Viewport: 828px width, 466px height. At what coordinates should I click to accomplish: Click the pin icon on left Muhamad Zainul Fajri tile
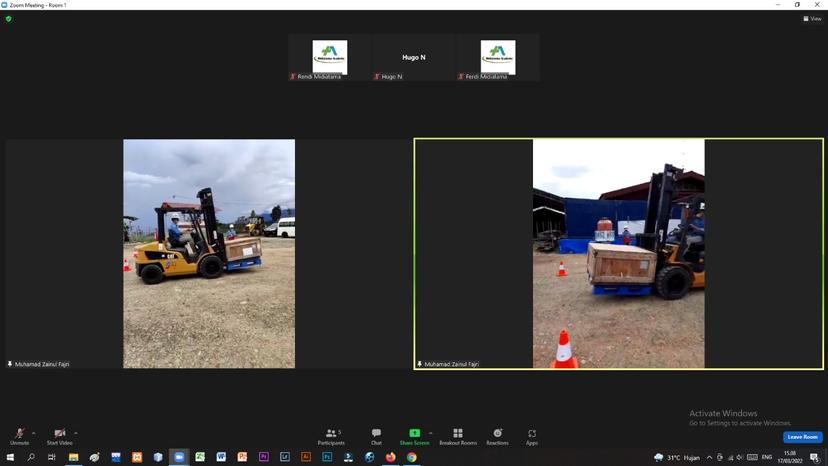[10, 364]
